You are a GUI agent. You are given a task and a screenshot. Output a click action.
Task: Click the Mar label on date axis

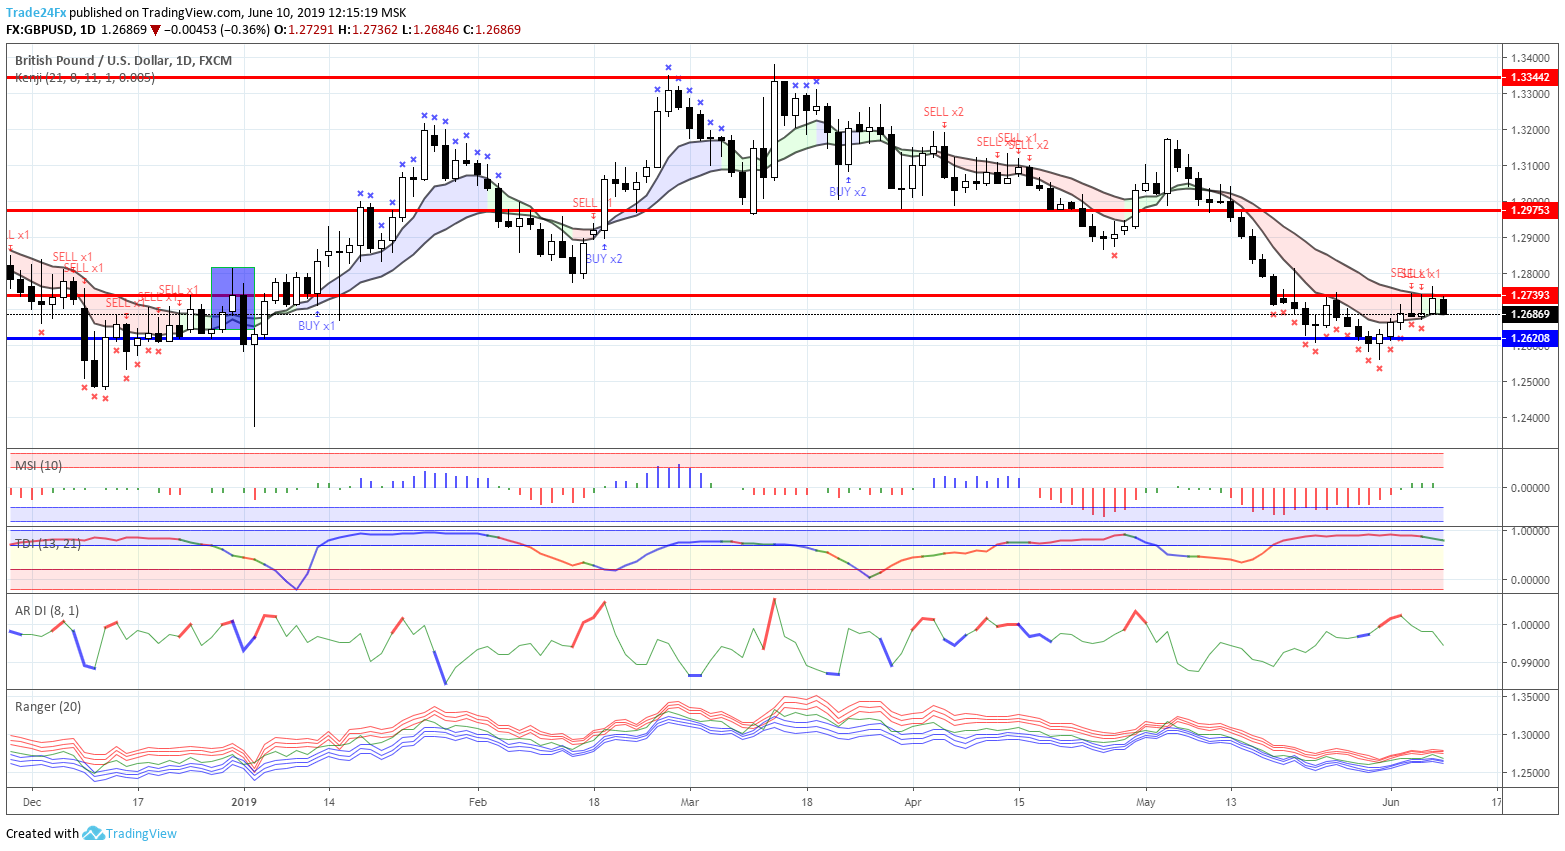tap(689, 802)
